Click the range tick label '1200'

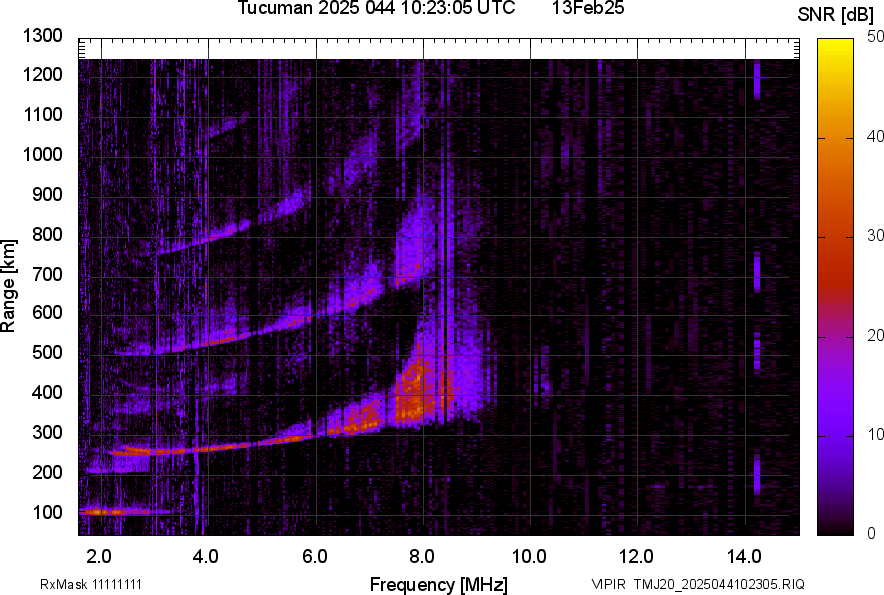coord(42,74)
